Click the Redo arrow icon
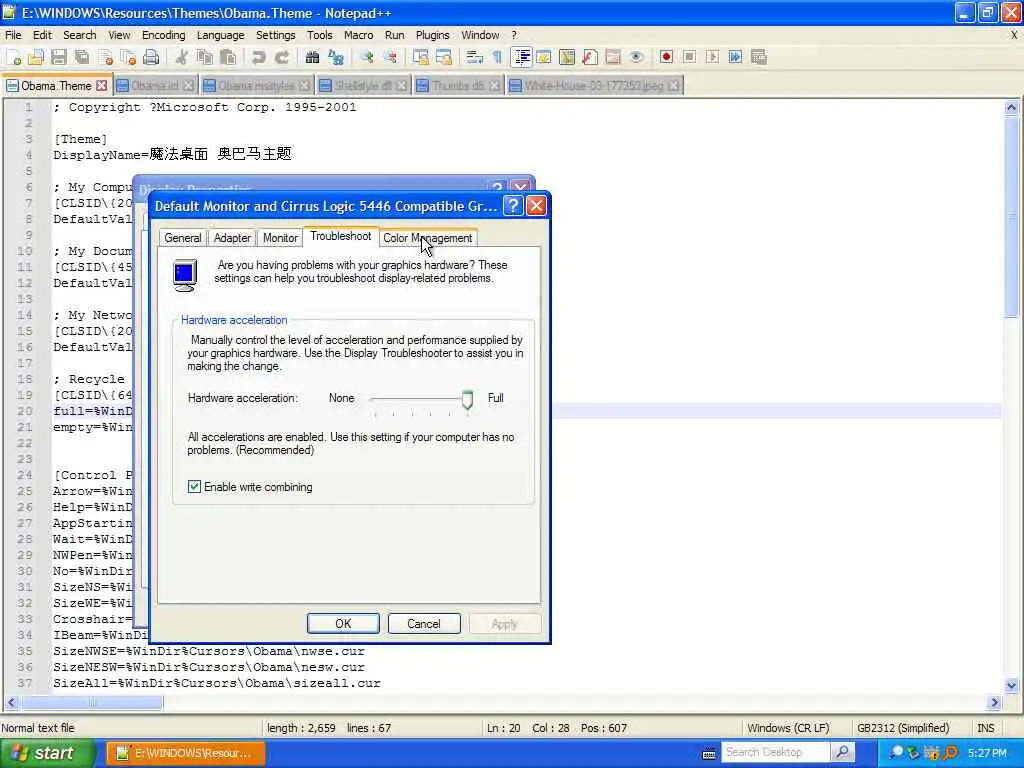The width and height of the screenshot is (1024, 768). [281, 57]
